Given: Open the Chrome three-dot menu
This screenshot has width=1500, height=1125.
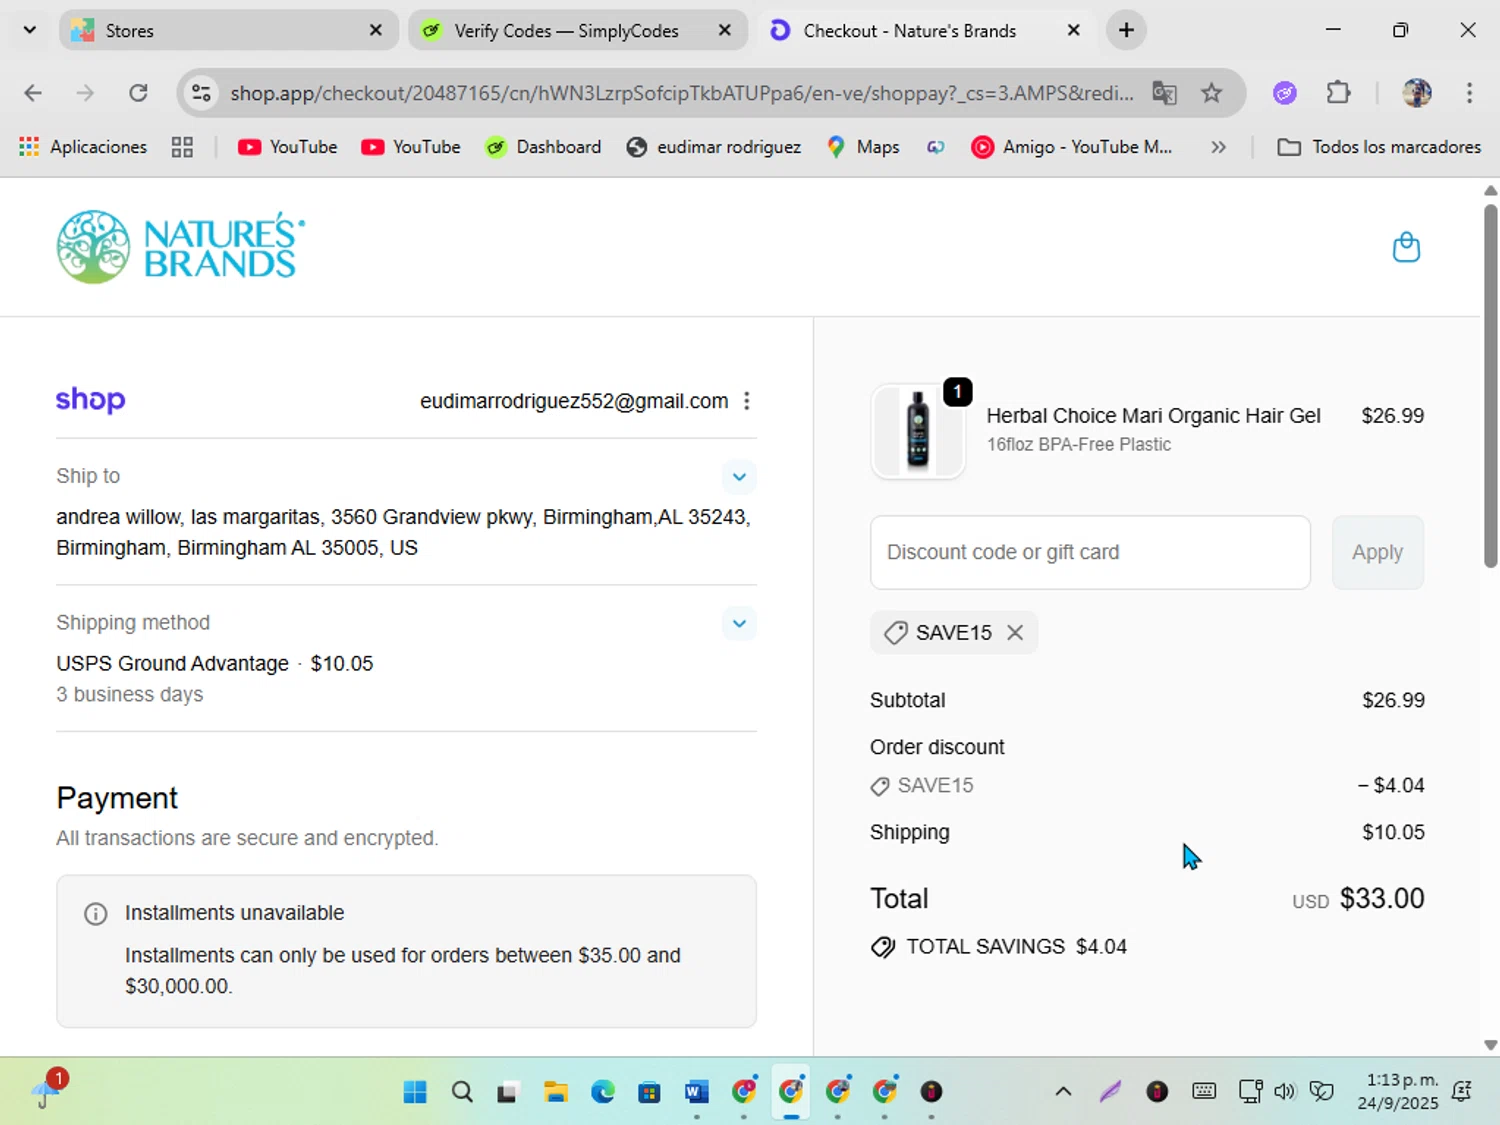Looking at the screenshot, I should [1469, 93].
